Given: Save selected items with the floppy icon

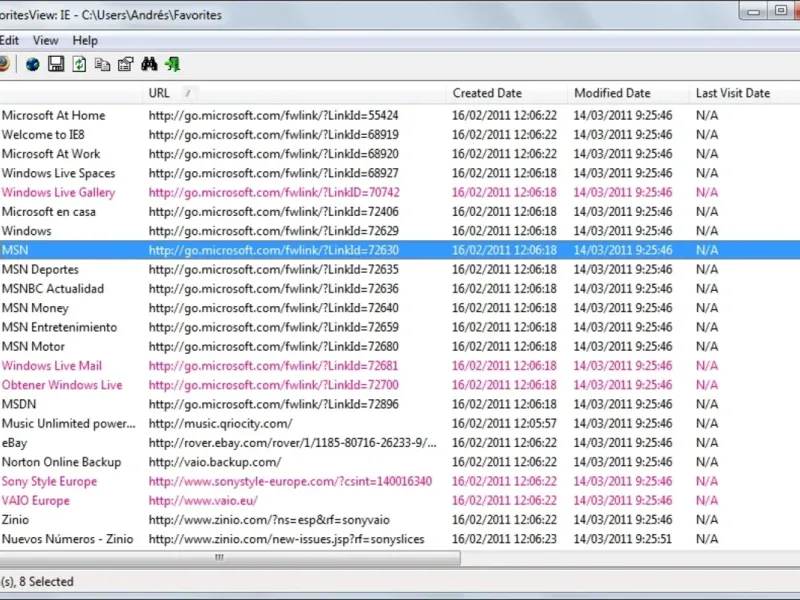Looking at the screenshot, I should pos(56,64).
